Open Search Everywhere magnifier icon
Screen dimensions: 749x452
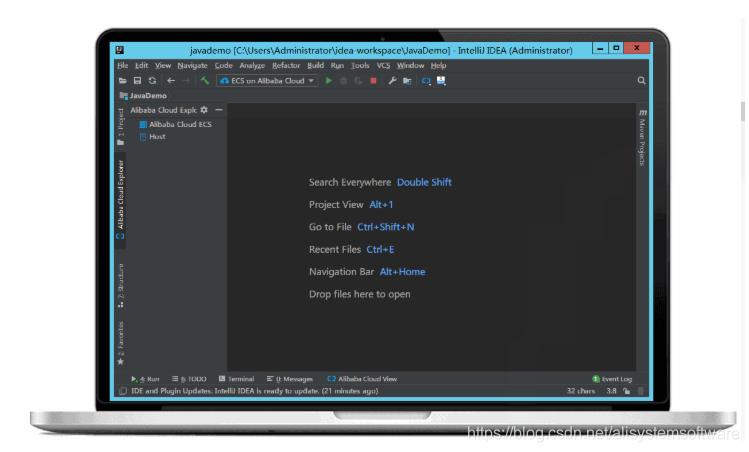tap(642, 81)
